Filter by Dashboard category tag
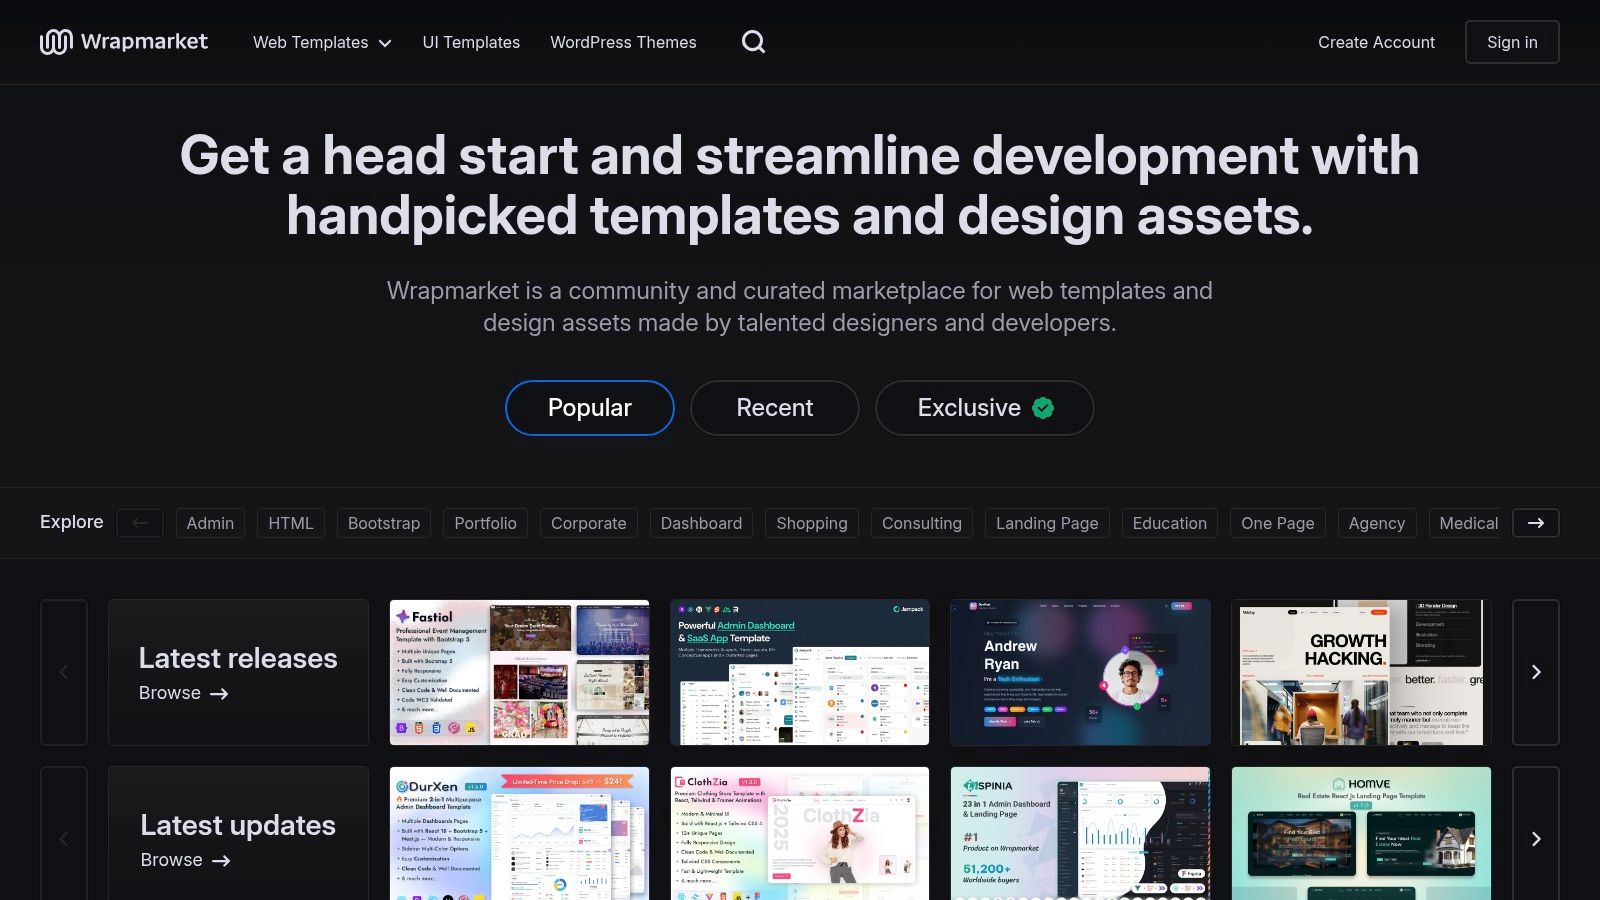 (702, 523)
